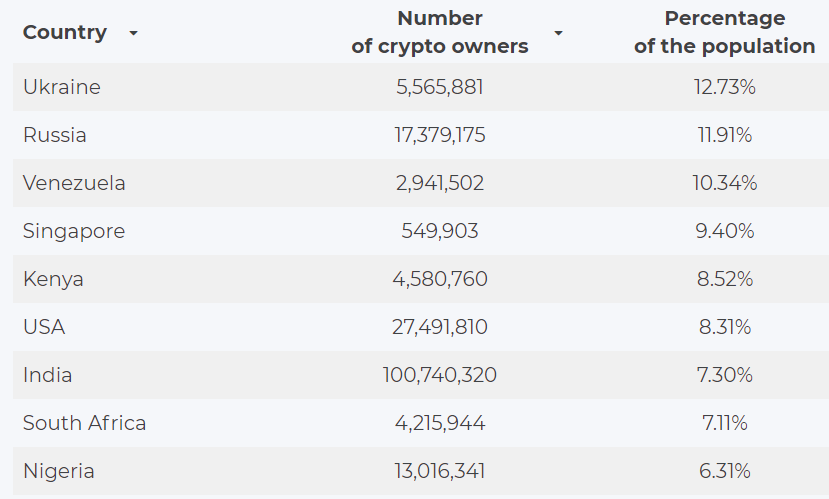829x499 pixels.
Task: Select Singapore's 9.40% percentage cell
Action: click(725, 231)
